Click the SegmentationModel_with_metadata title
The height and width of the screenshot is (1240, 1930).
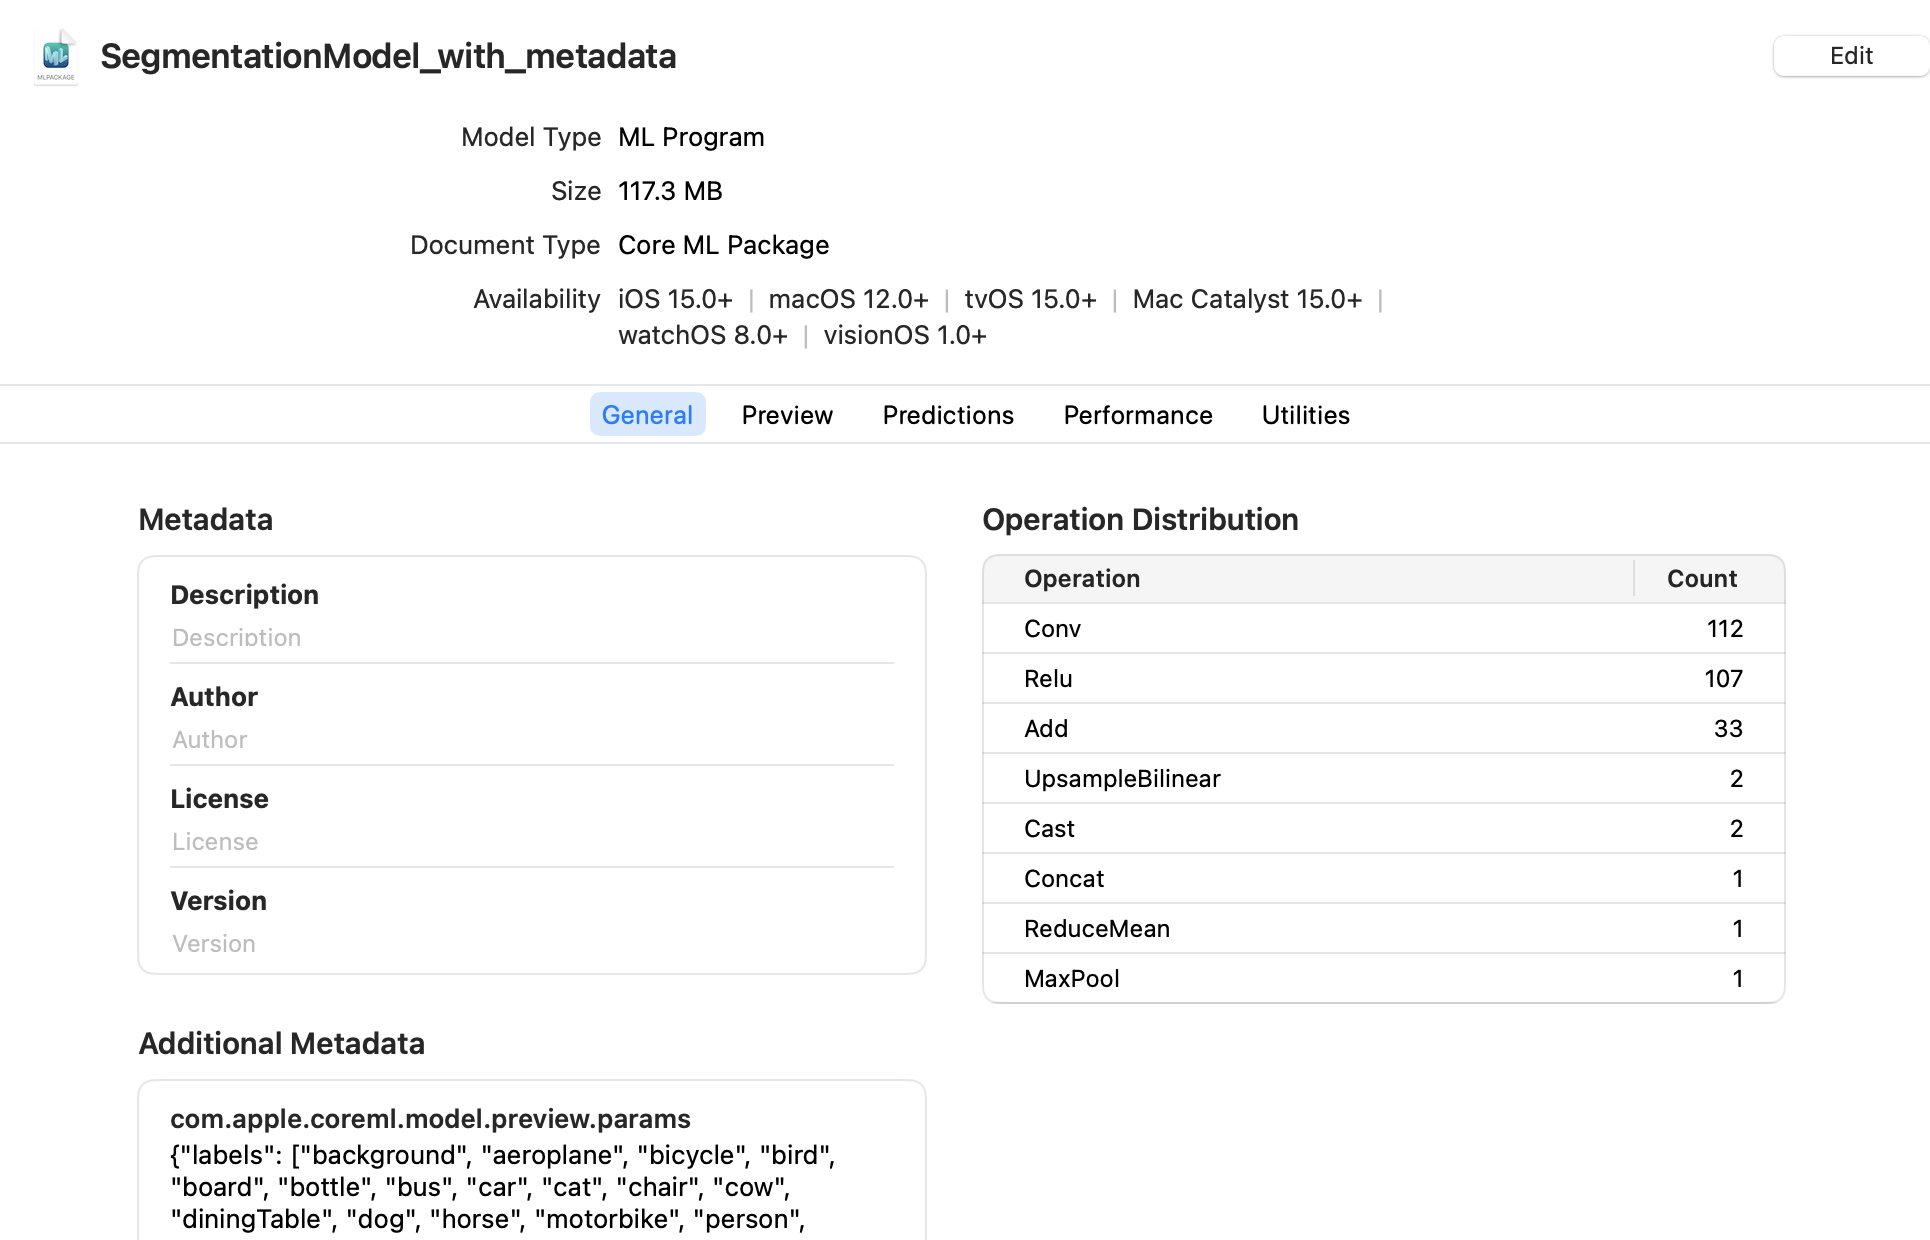tap(388, 57)
